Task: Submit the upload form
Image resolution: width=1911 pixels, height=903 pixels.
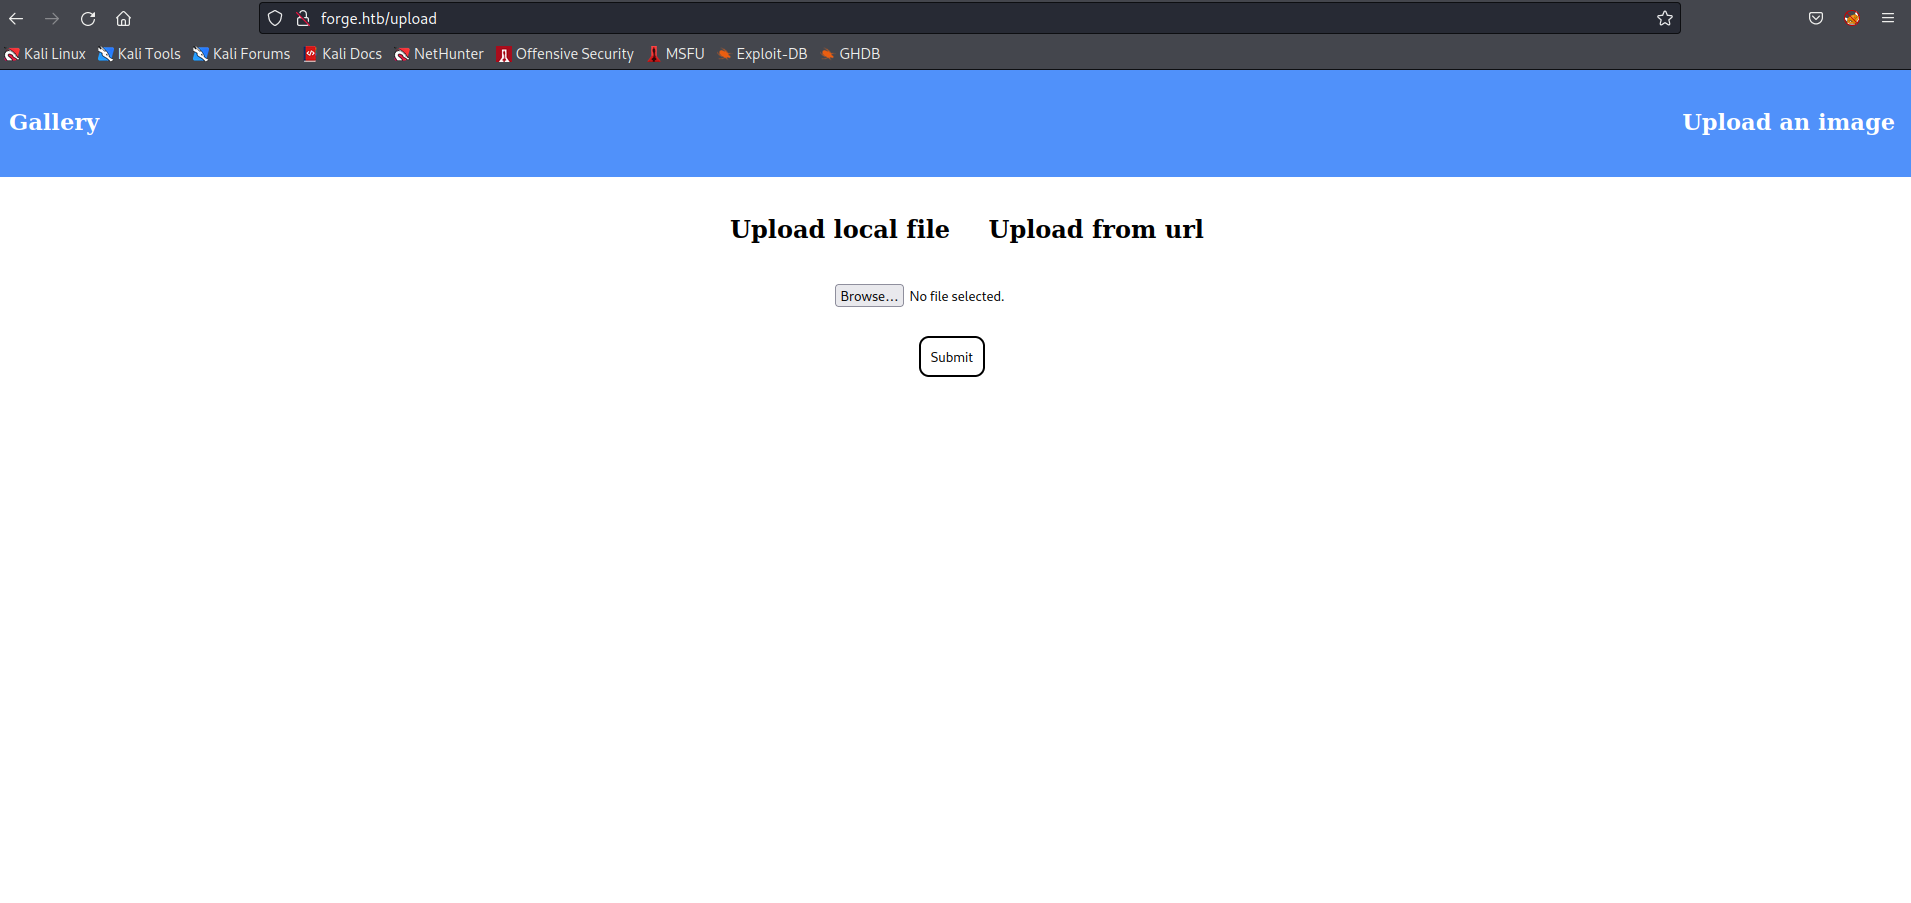Action: [x=951, y=357]
